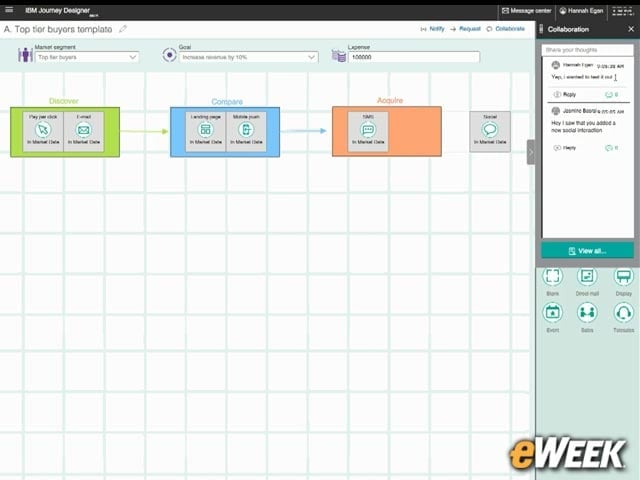Screen dimensions: 640x480
Task: Click the IBM Journey Designer title
Action: coord(58,11)
